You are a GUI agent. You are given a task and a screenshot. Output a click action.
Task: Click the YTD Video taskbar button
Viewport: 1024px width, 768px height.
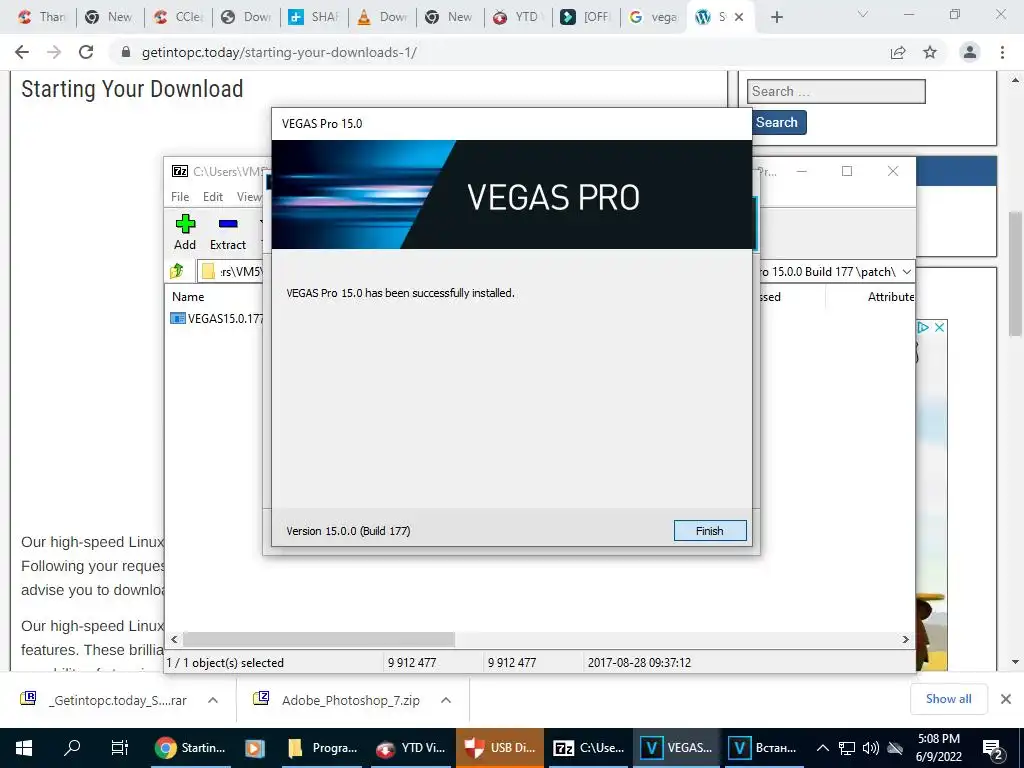point(411,747)
